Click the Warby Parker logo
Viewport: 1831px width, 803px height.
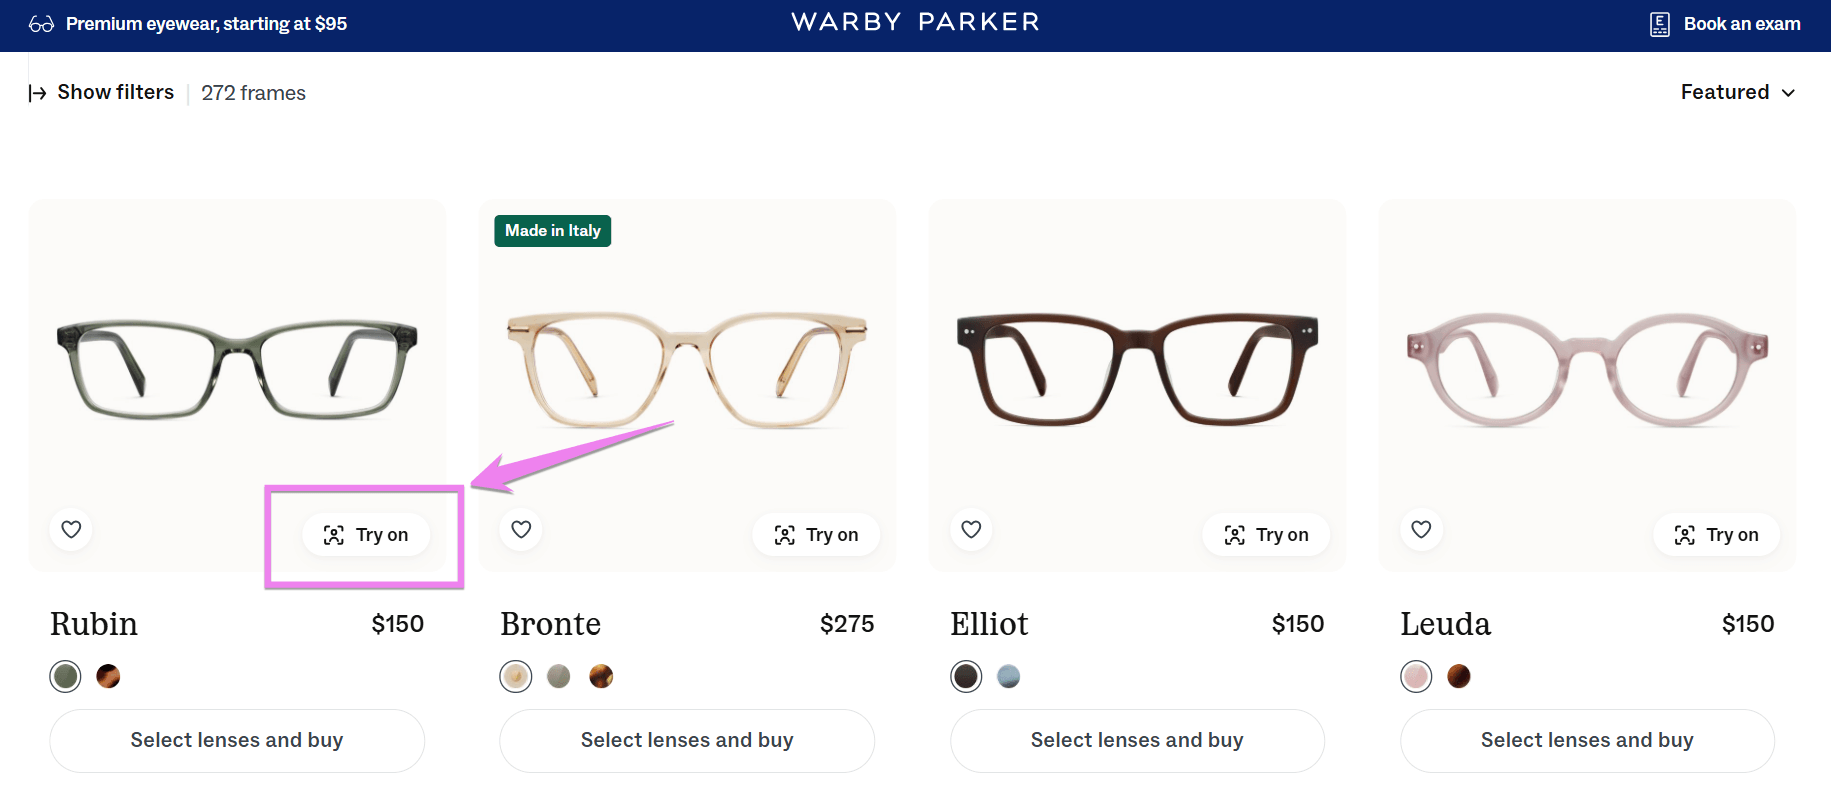pos(914,21)
